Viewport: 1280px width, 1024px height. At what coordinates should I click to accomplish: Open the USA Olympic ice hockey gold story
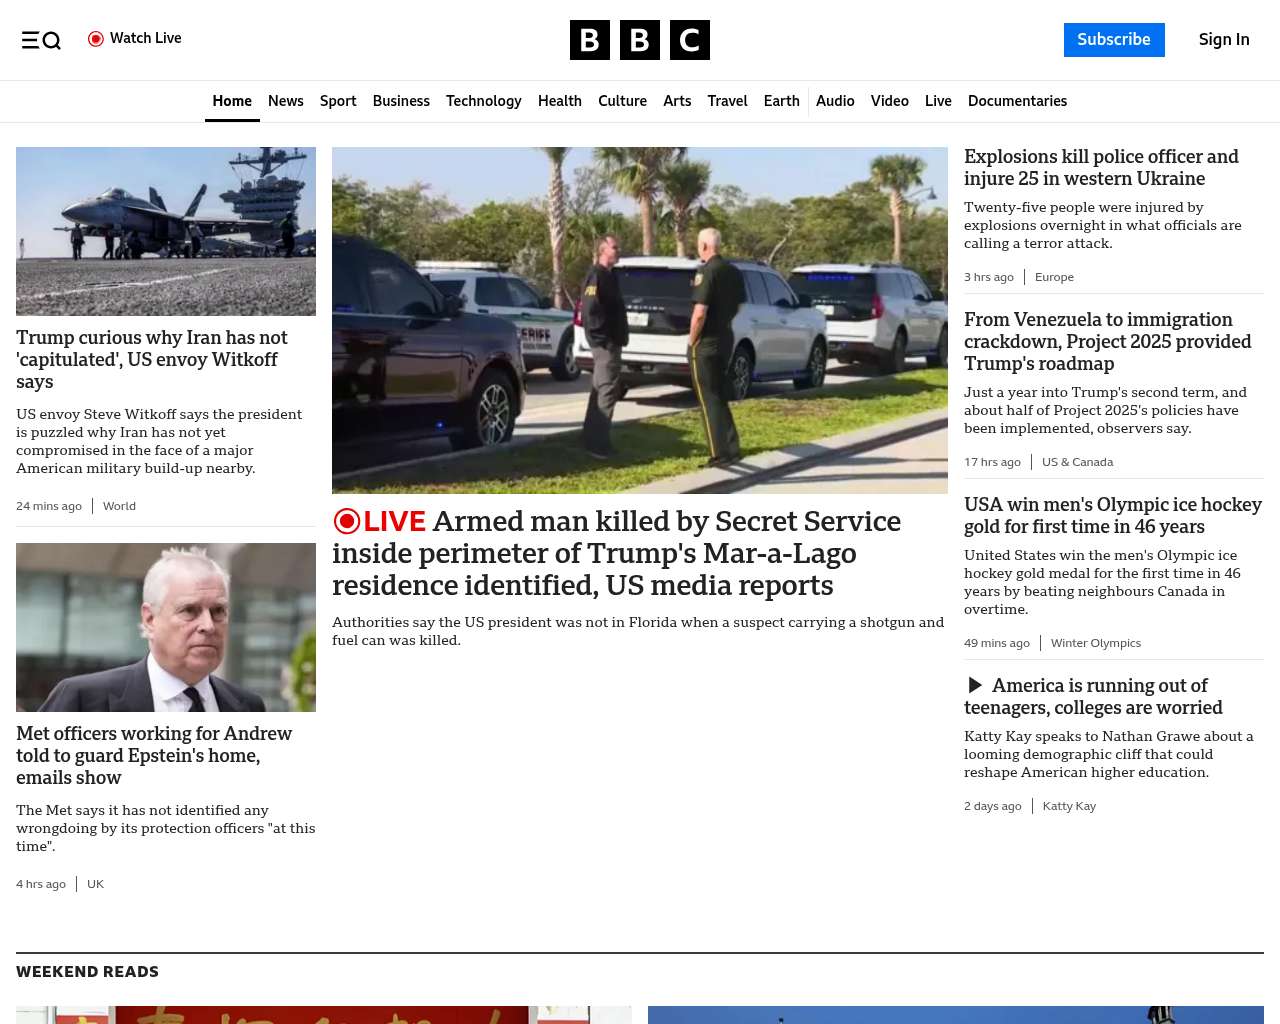pos(1112,516)
